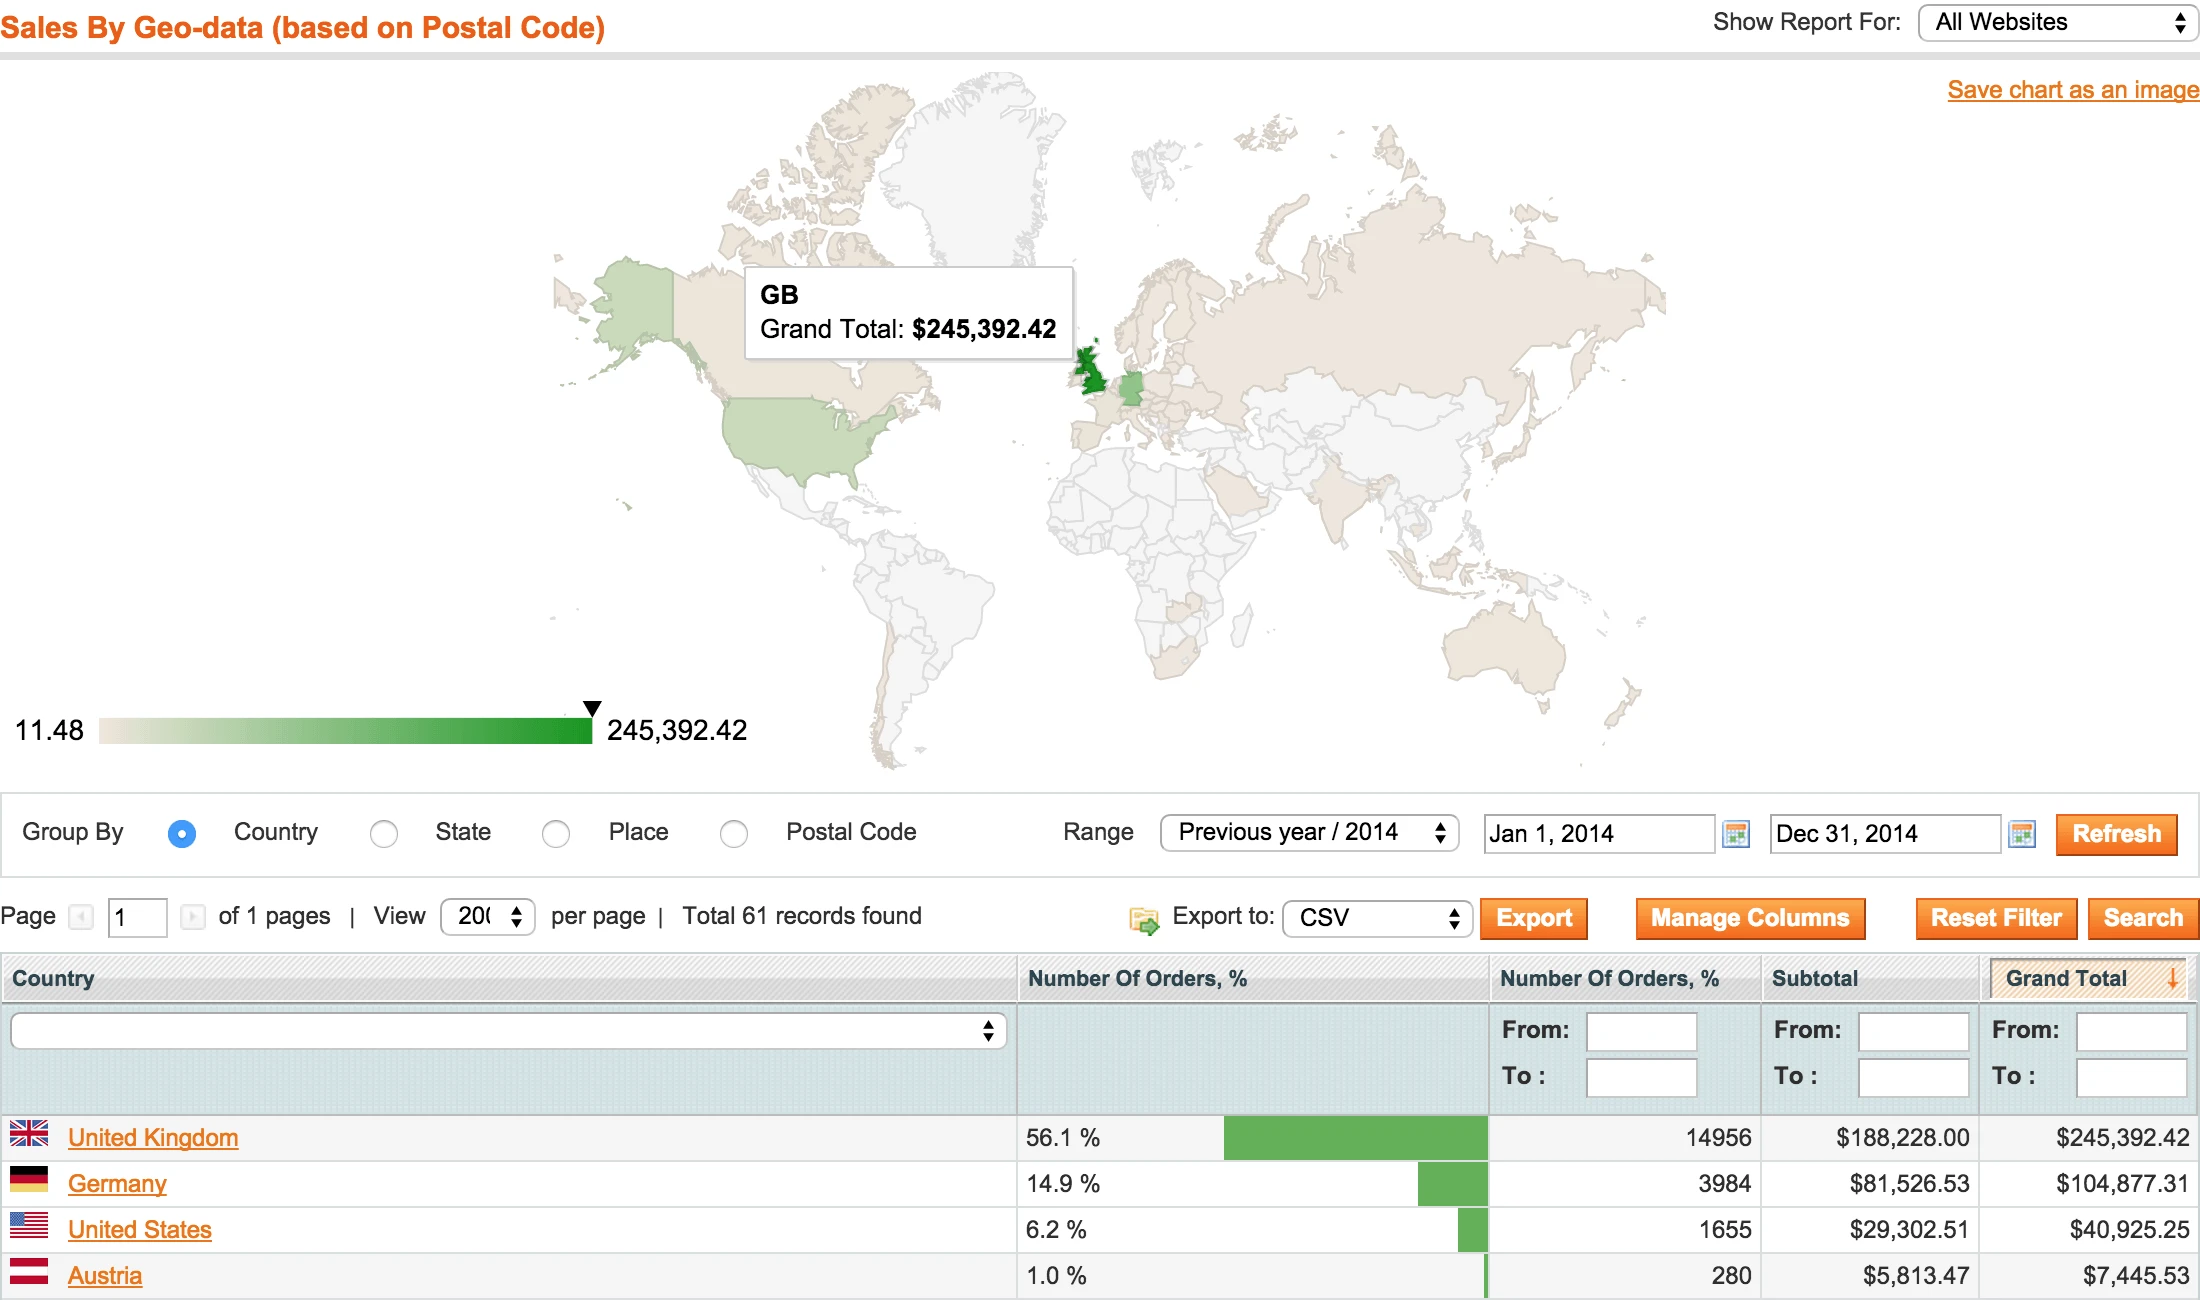Click the export-to-file icon near Export options

point(1143,917)
